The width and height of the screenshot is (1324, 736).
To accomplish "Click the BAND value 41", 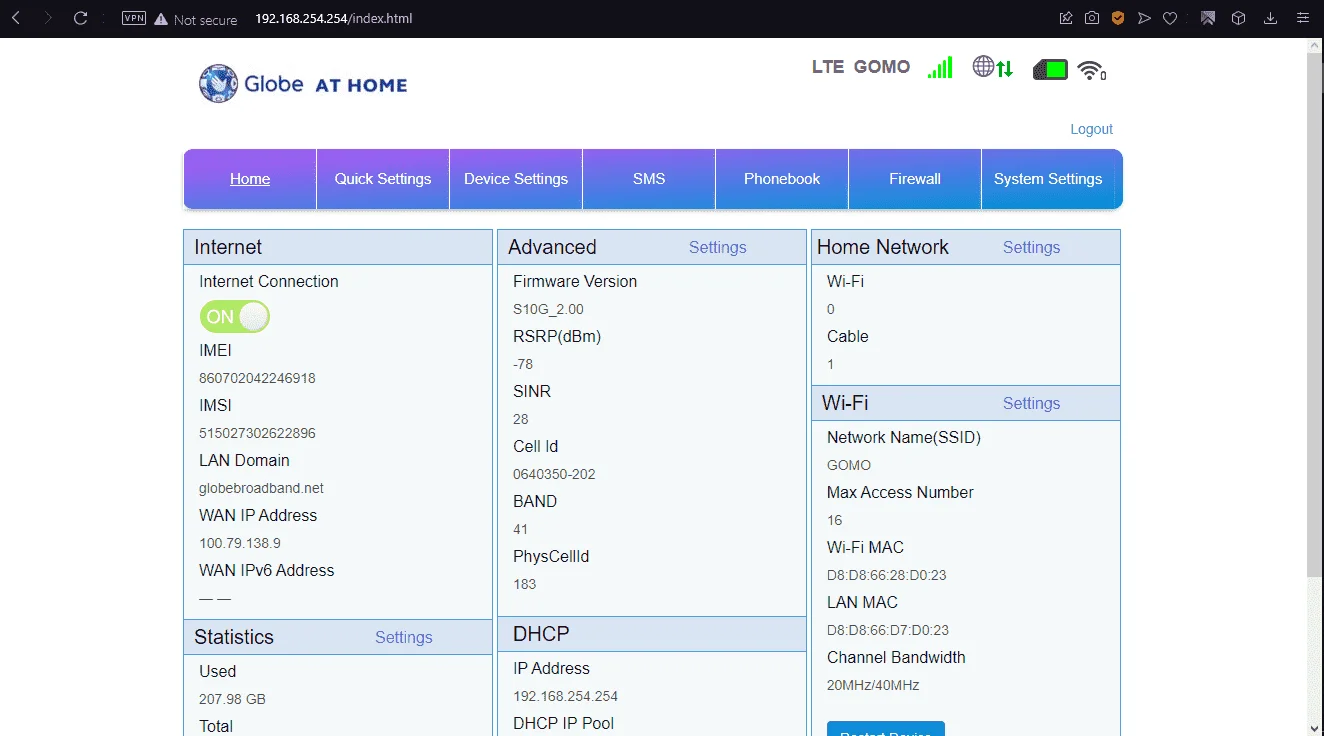I will pos(521,529).
